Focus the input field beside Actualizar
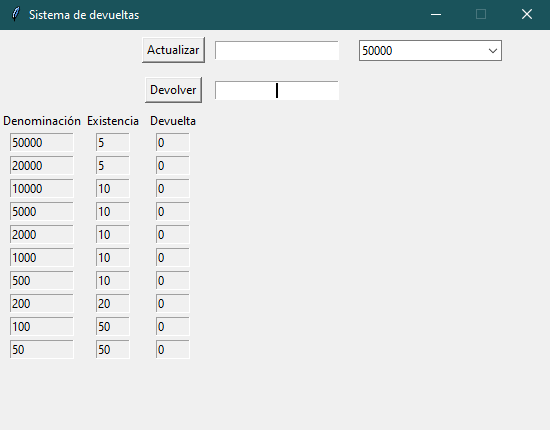 pos(277,51)
